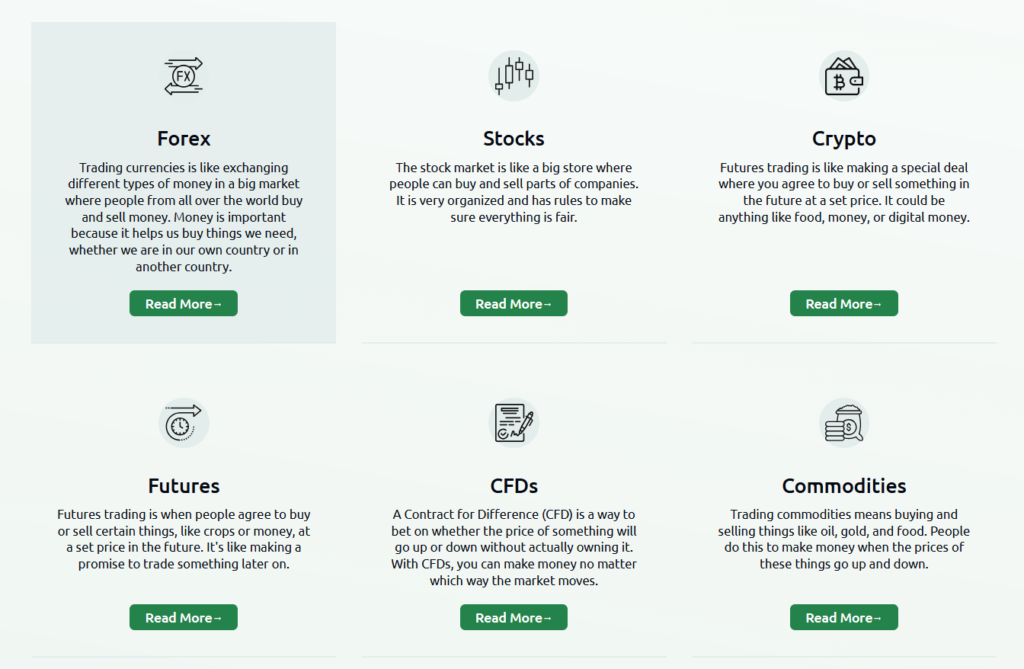Select the Stocks heading

tap(513, 139)
